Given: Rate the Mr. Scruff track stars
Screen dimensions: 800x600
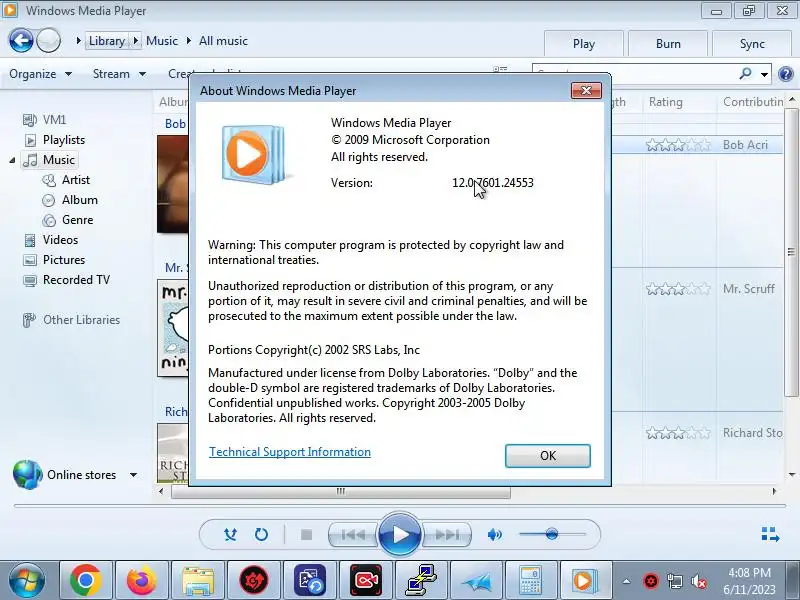Looking at the screenshot, I should point(678,289).
